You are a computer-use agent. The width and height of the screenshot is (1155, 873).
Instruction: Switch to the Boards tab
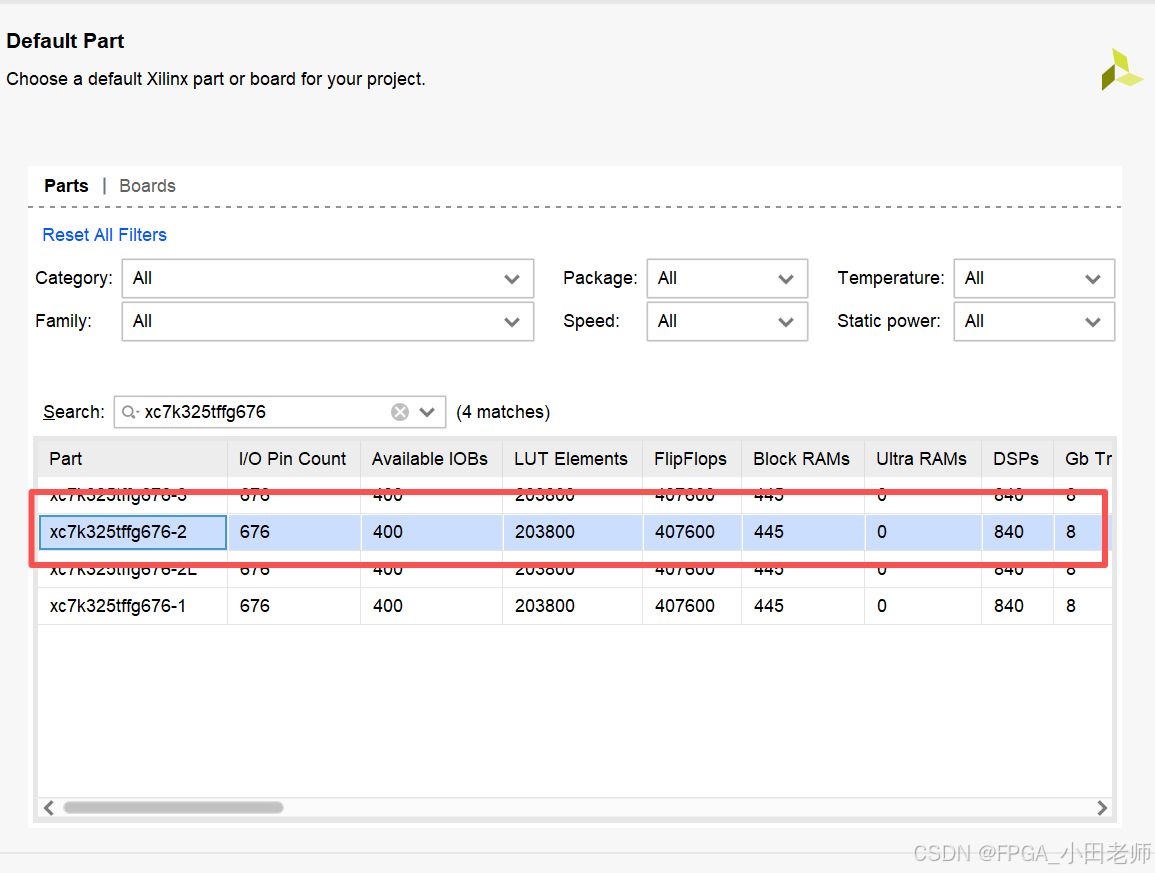point(147,186)
